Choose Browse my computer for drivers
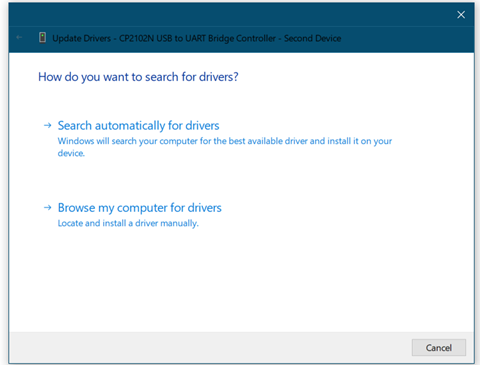The image size is (480, 365). tap(140, 208)
